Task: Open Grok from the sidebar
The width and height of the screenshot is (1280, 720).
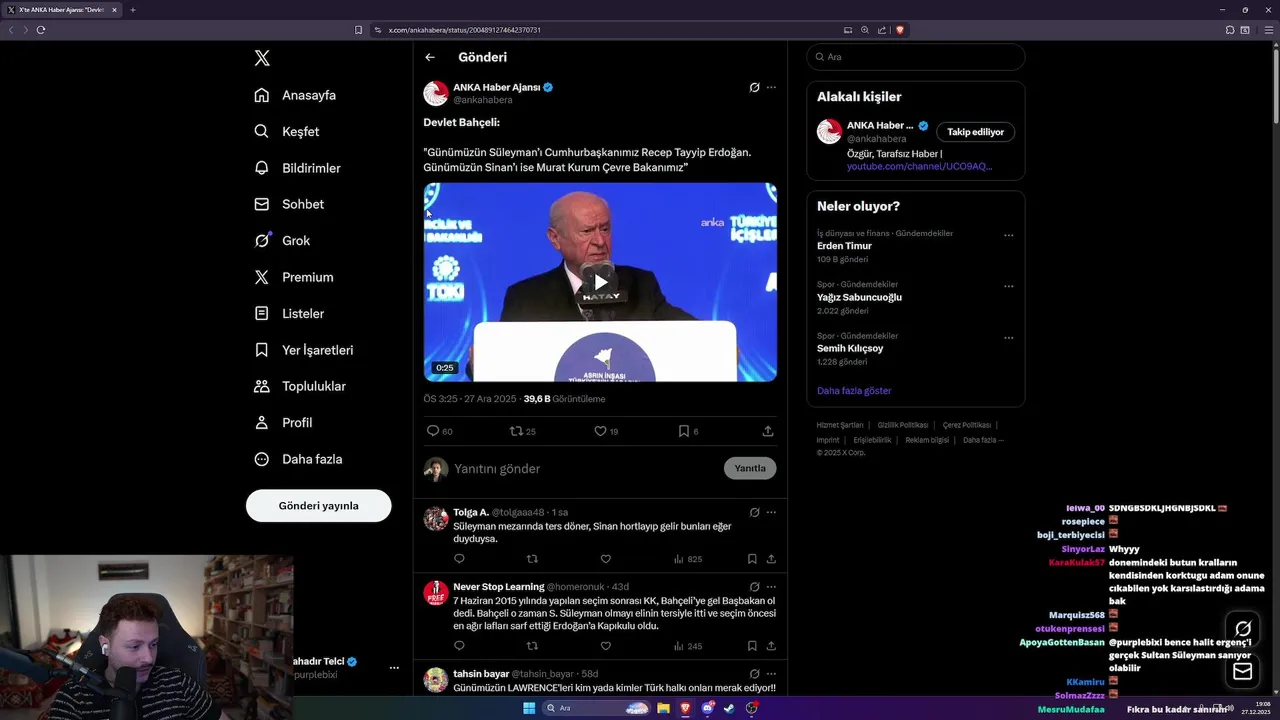Action: coord(282,240)
